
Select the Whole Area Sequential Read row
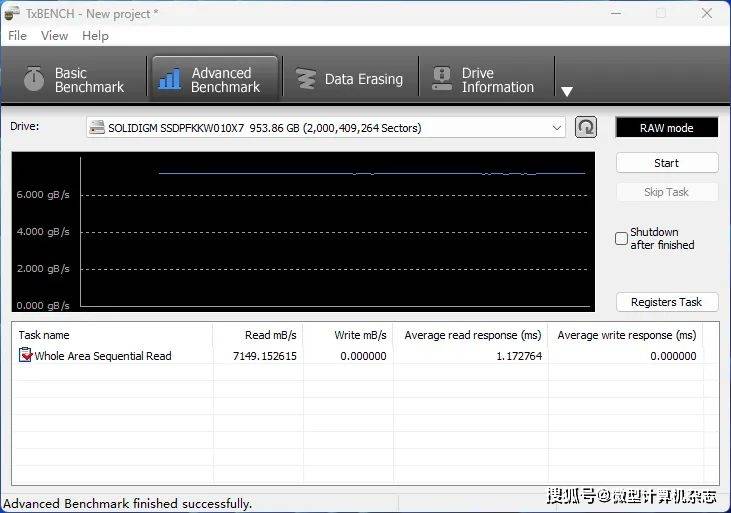point(103,356)
